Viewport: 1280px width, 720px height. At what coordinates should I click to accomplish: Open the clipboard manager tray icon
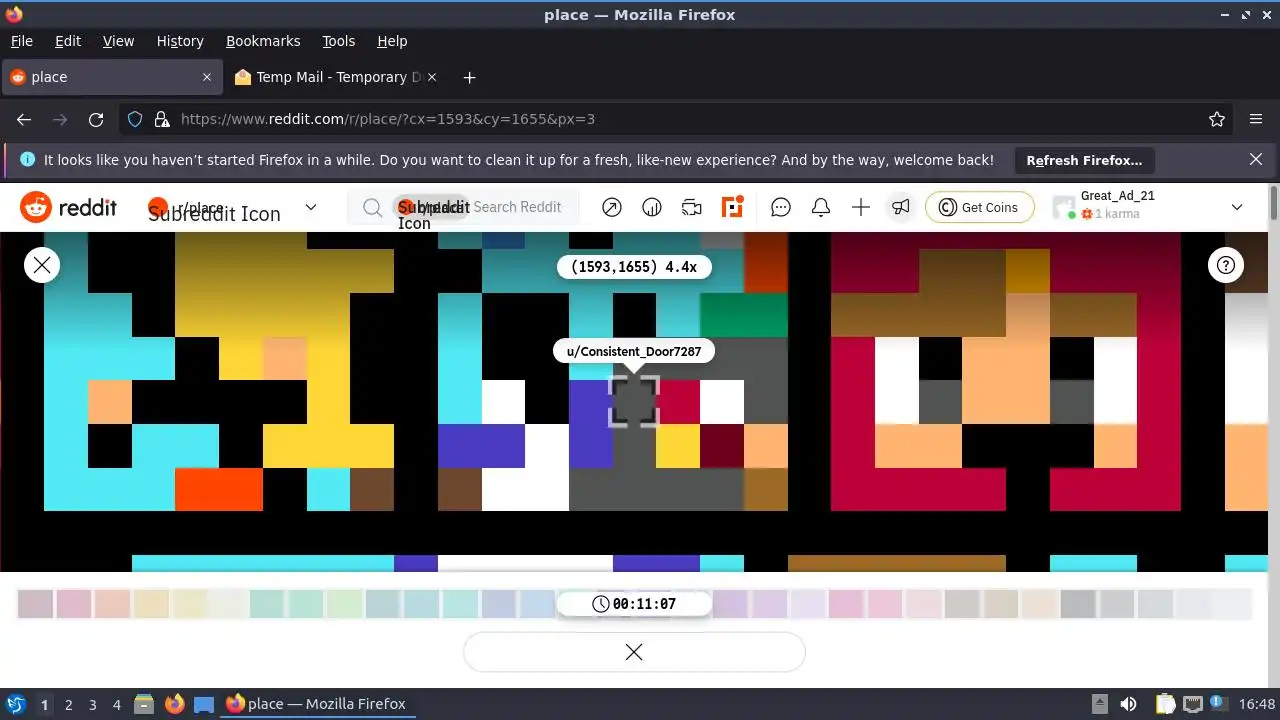pos(1165,704)
